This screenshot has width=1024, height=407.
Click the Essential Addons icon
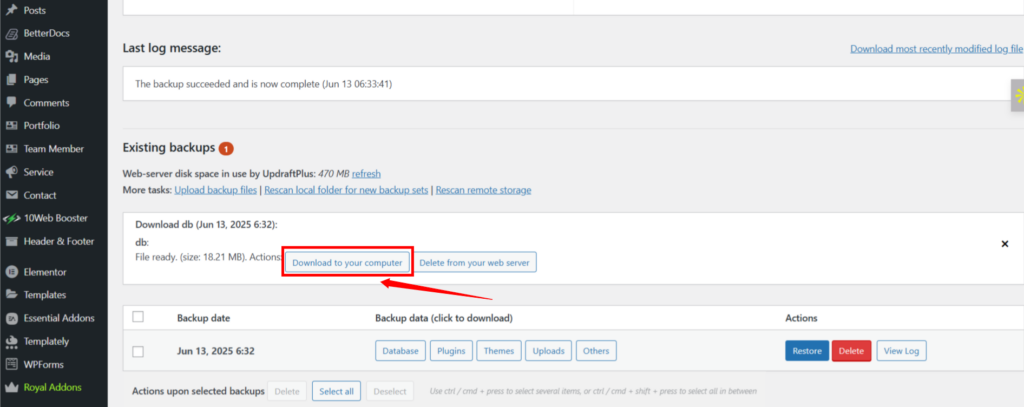click(x=11, y=318)
